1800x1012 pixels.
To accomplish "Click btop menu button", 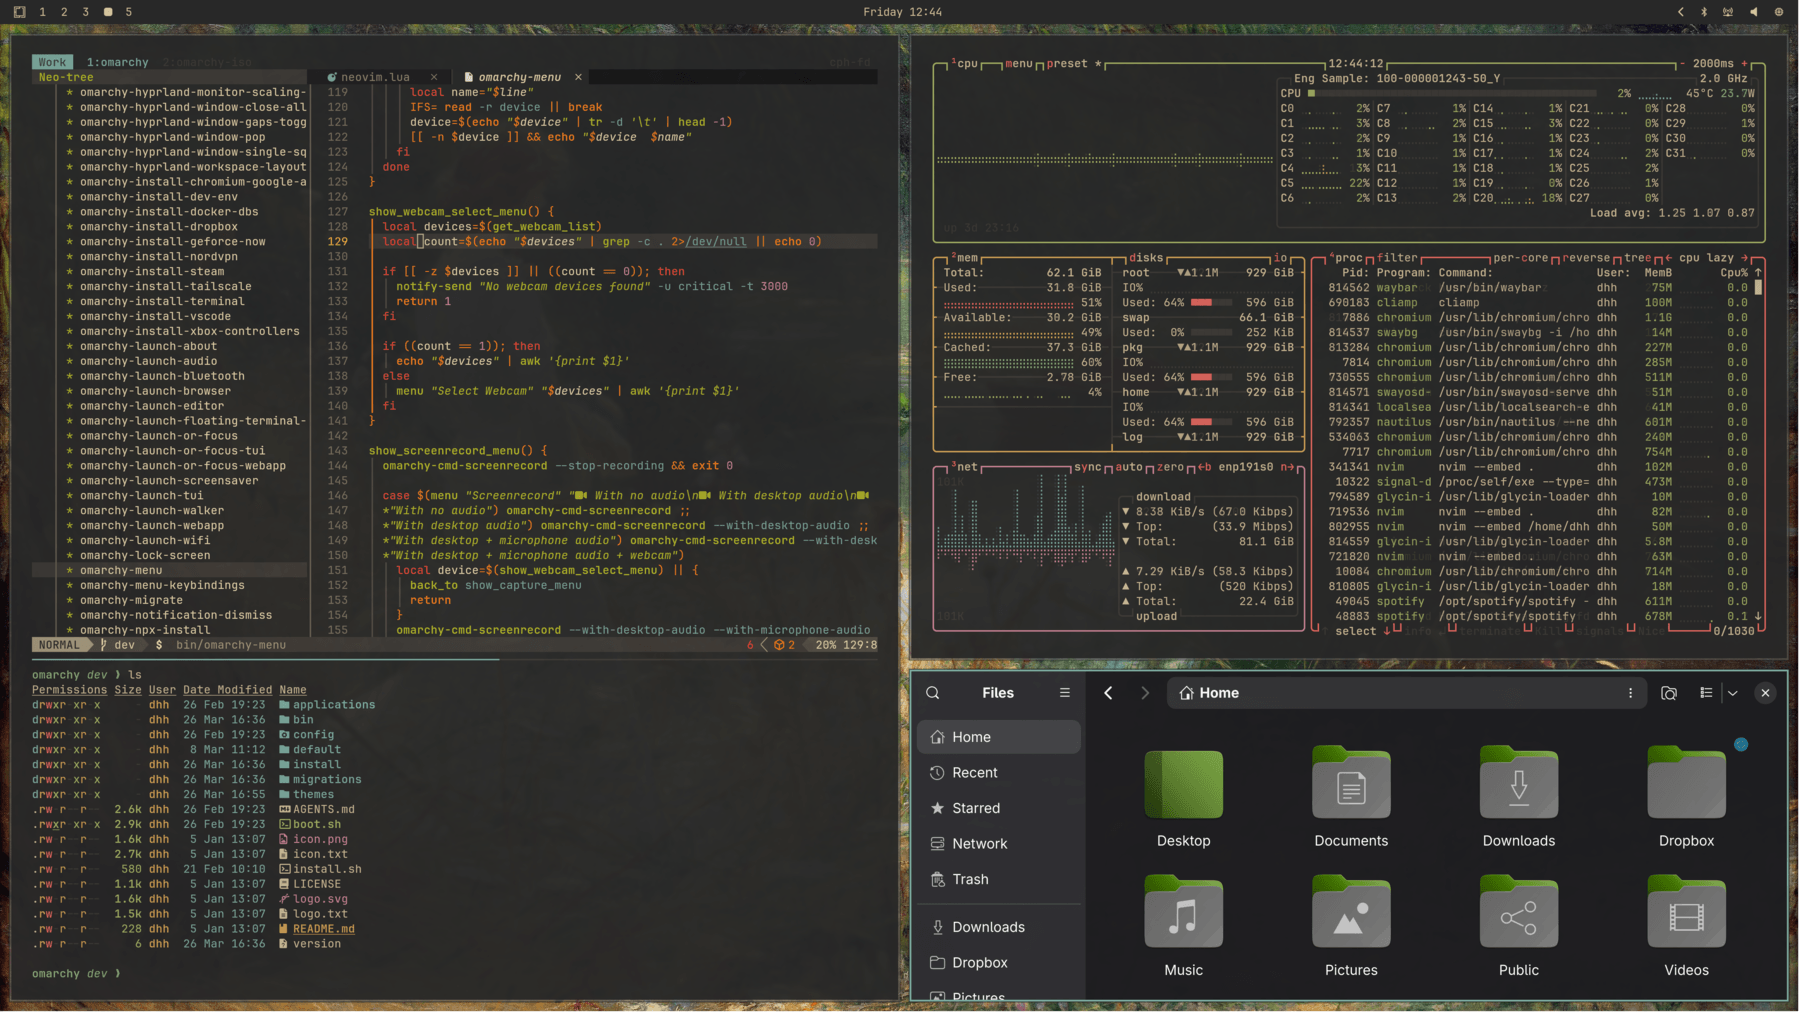I will pos(1018,64).
